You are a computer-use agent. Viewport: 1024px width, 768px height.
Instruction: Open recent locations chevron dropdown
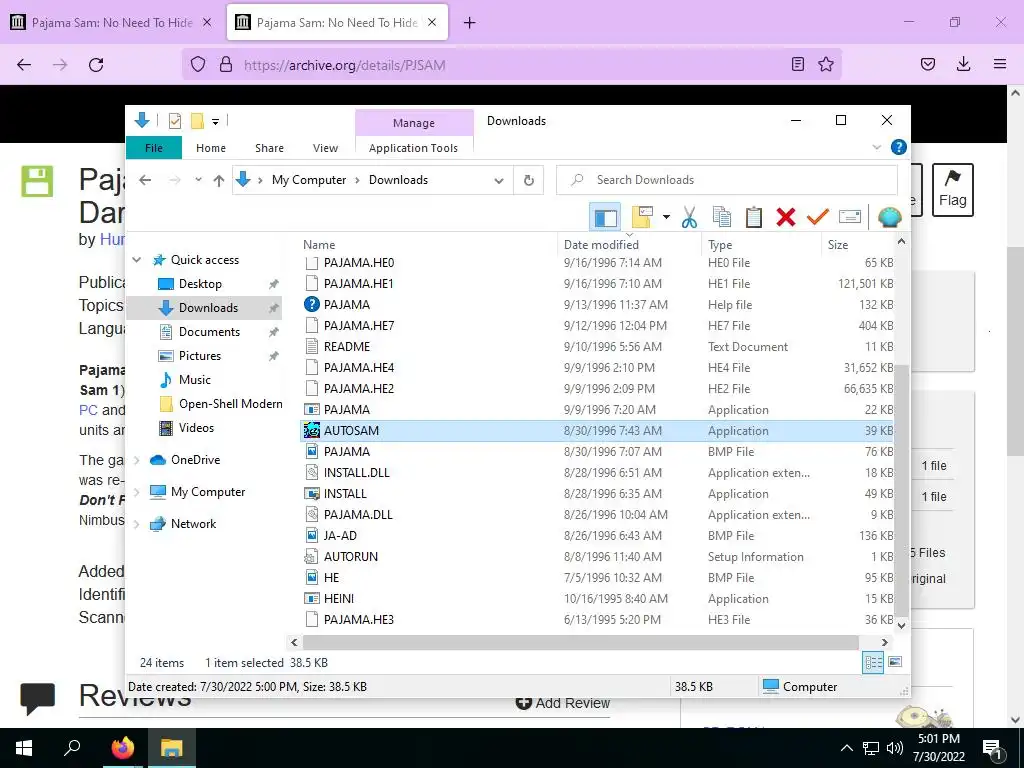coord(198,180)
